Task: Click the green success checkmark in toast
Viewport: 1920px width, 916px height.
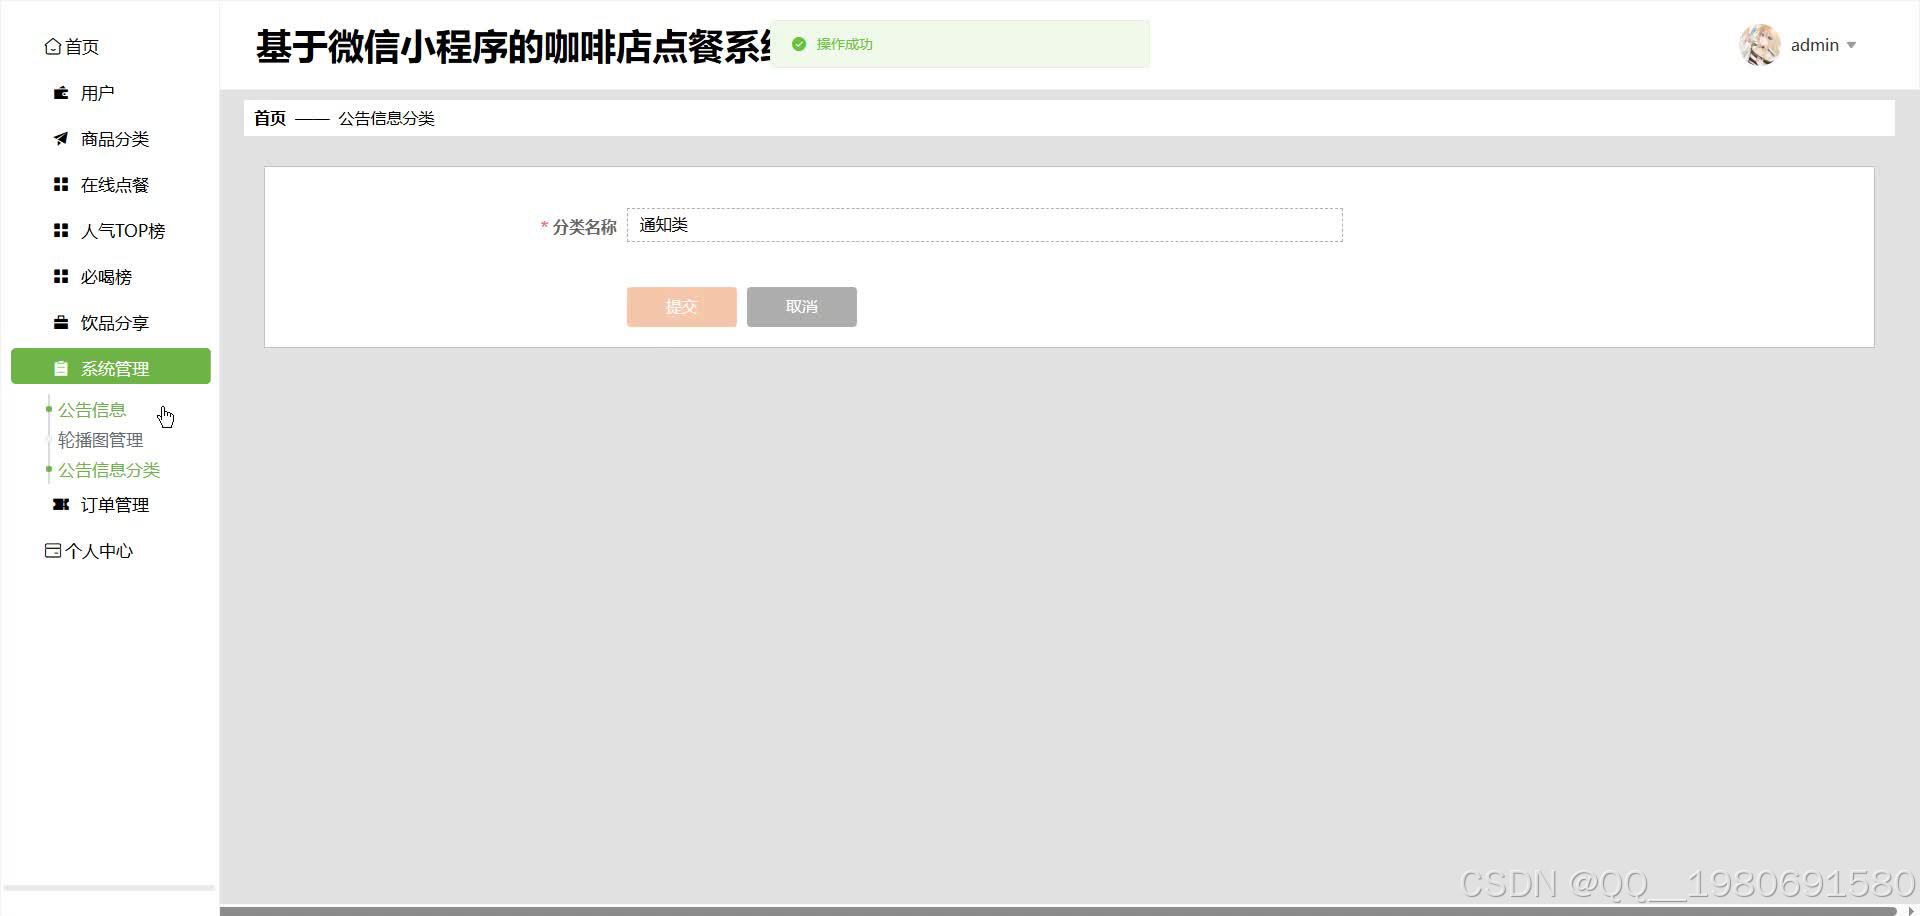Action: [x=798, y=43]
